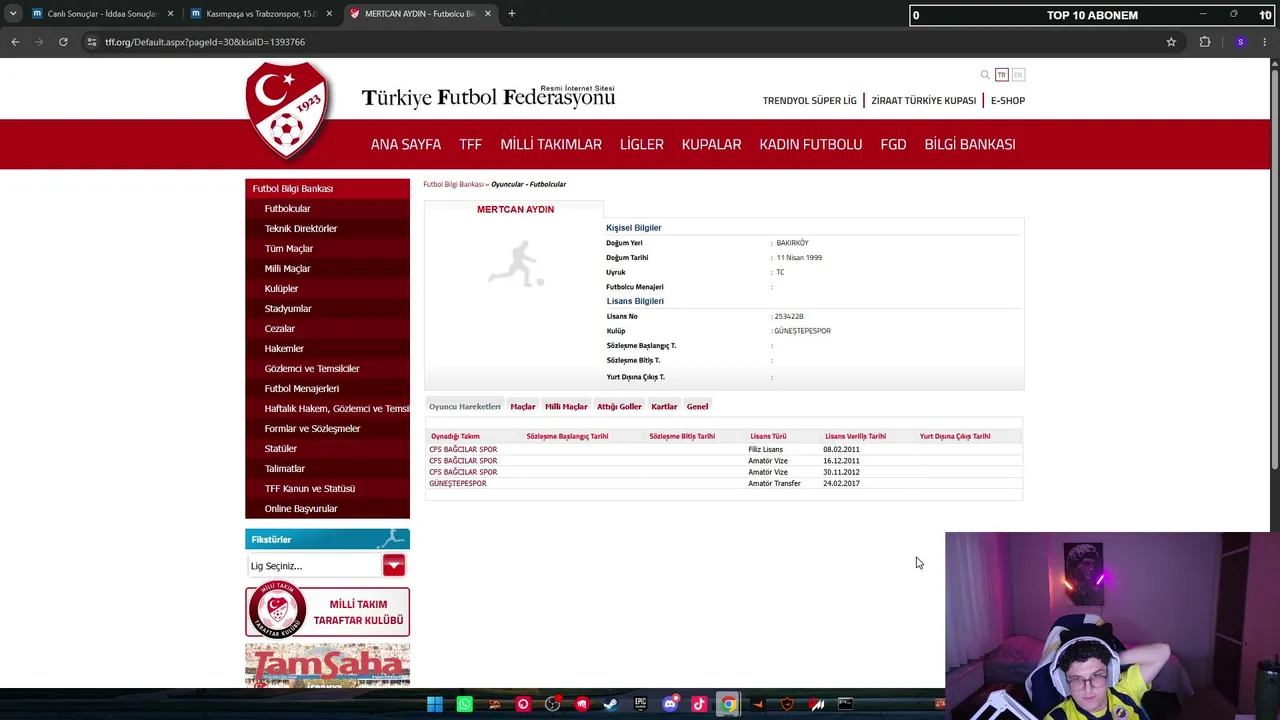
Task: Open KADIN FUTBOLU navigation menu
Action: coord(811,144)
